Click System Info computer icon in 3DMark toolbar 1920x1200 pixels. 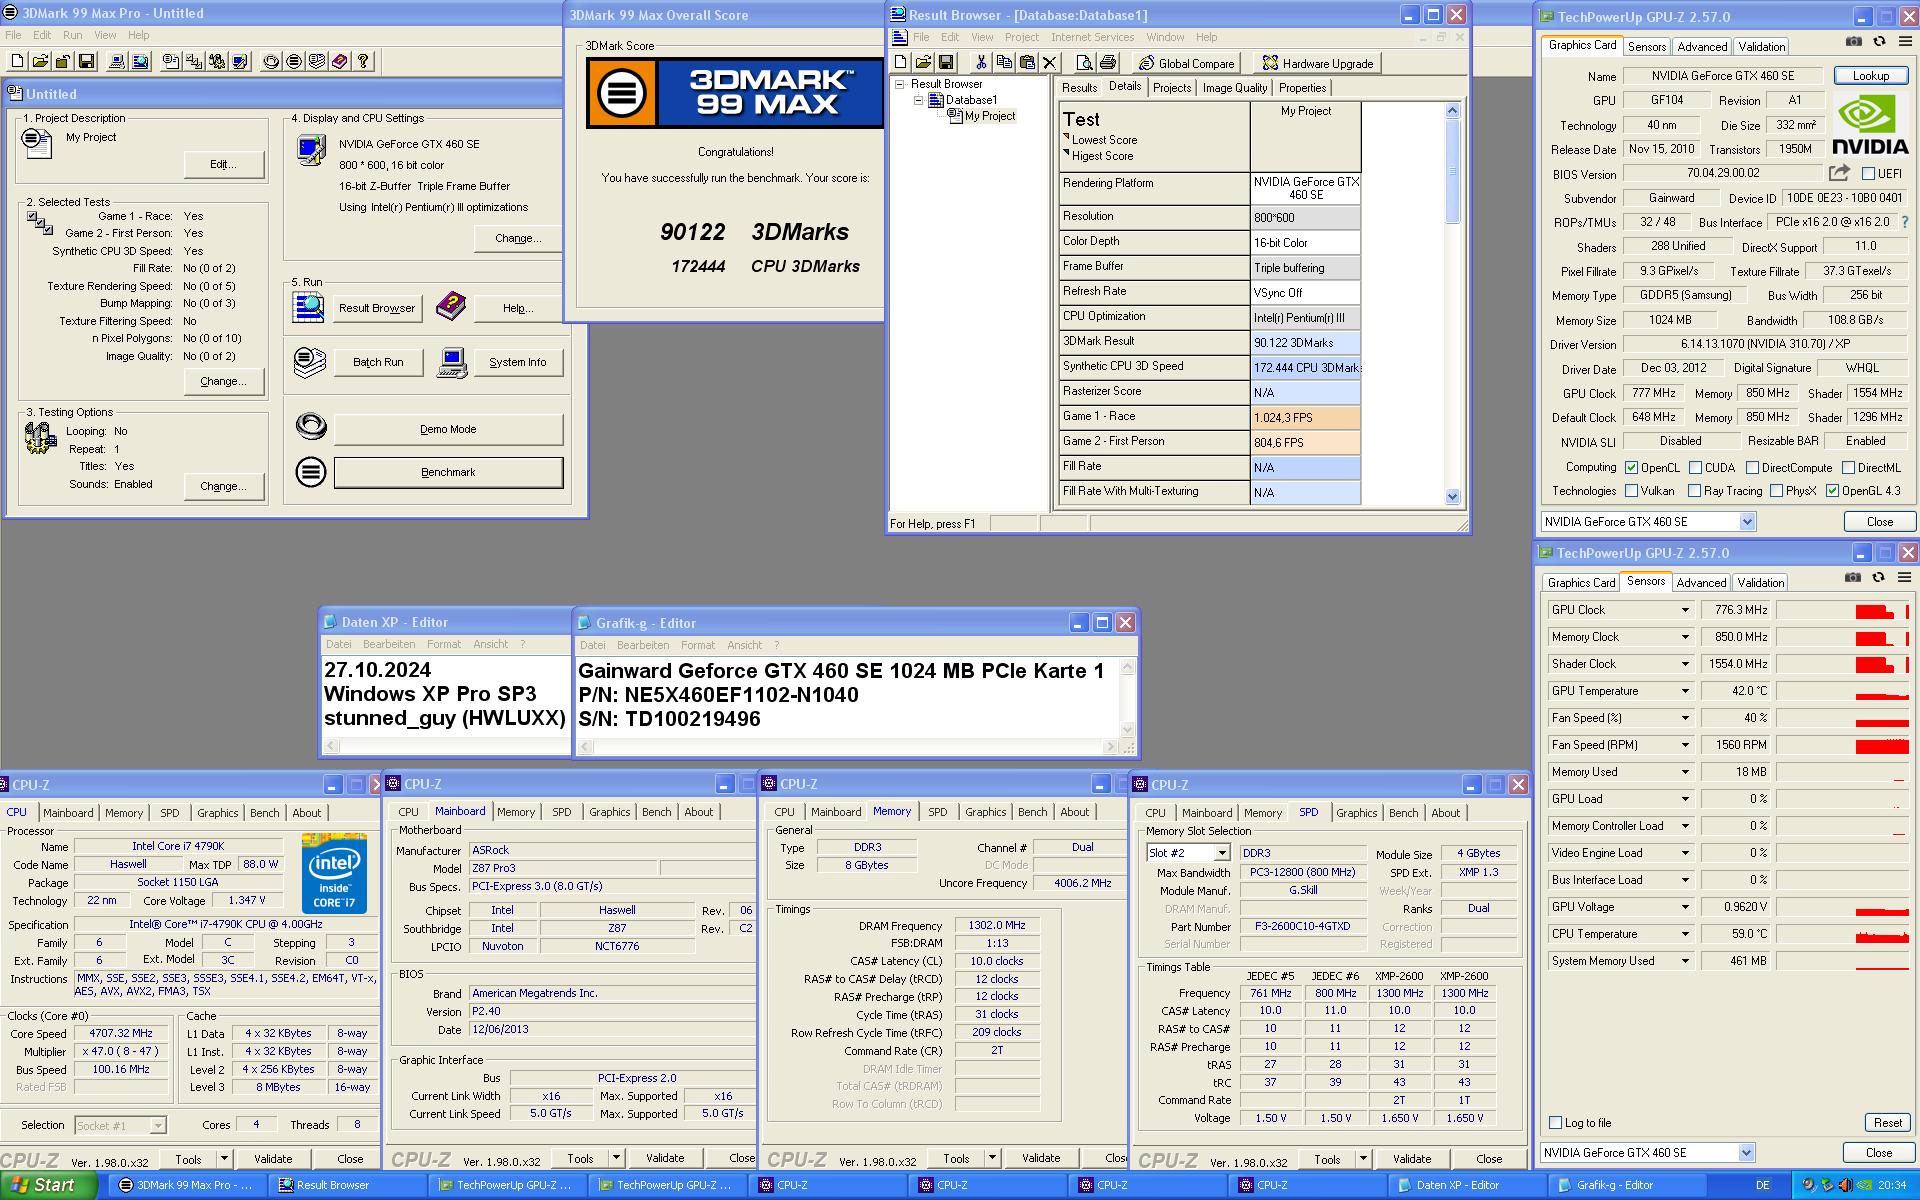tap(117, 61)
